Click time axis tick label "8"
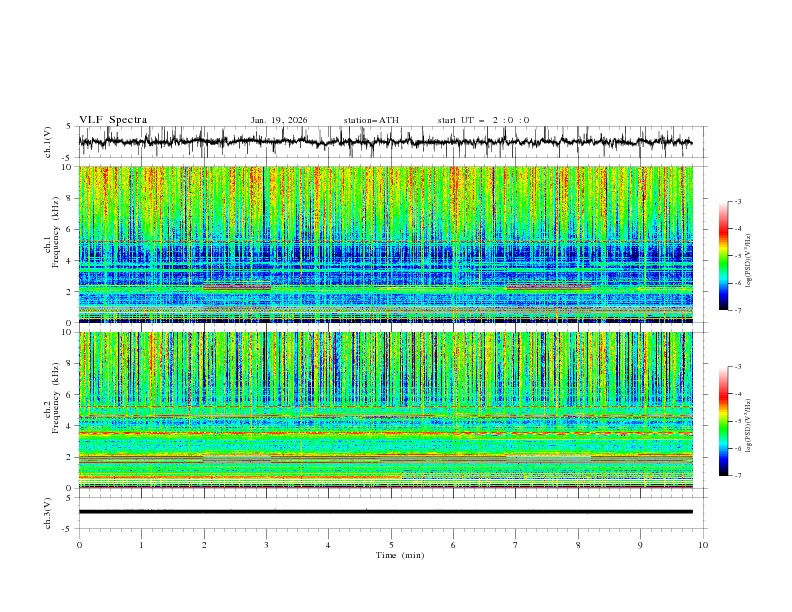Screen dimensions: 792x612 point(578,545)
